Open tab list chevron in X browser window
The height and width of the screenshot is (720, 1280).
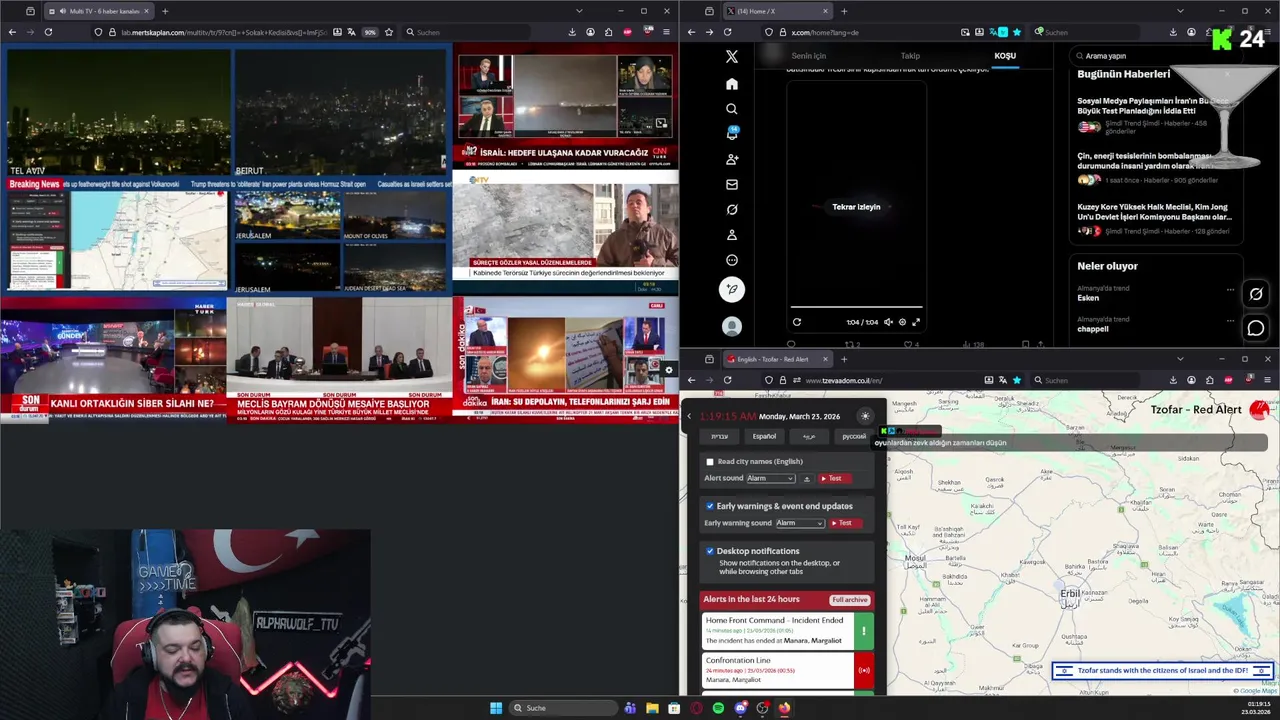coord(1180,11)
